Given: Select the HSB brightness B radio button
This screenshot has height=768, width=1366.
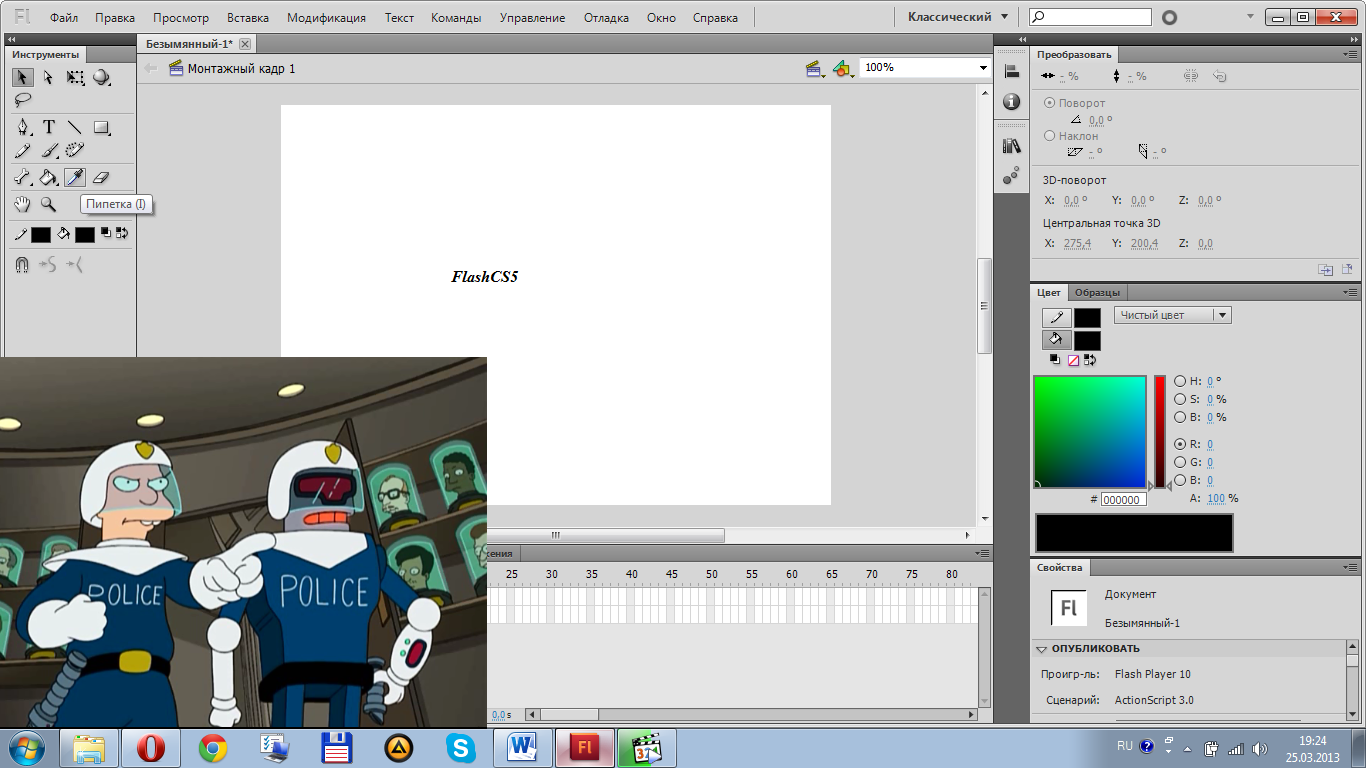Looking at the screenshot, I should click(1180, 417).
